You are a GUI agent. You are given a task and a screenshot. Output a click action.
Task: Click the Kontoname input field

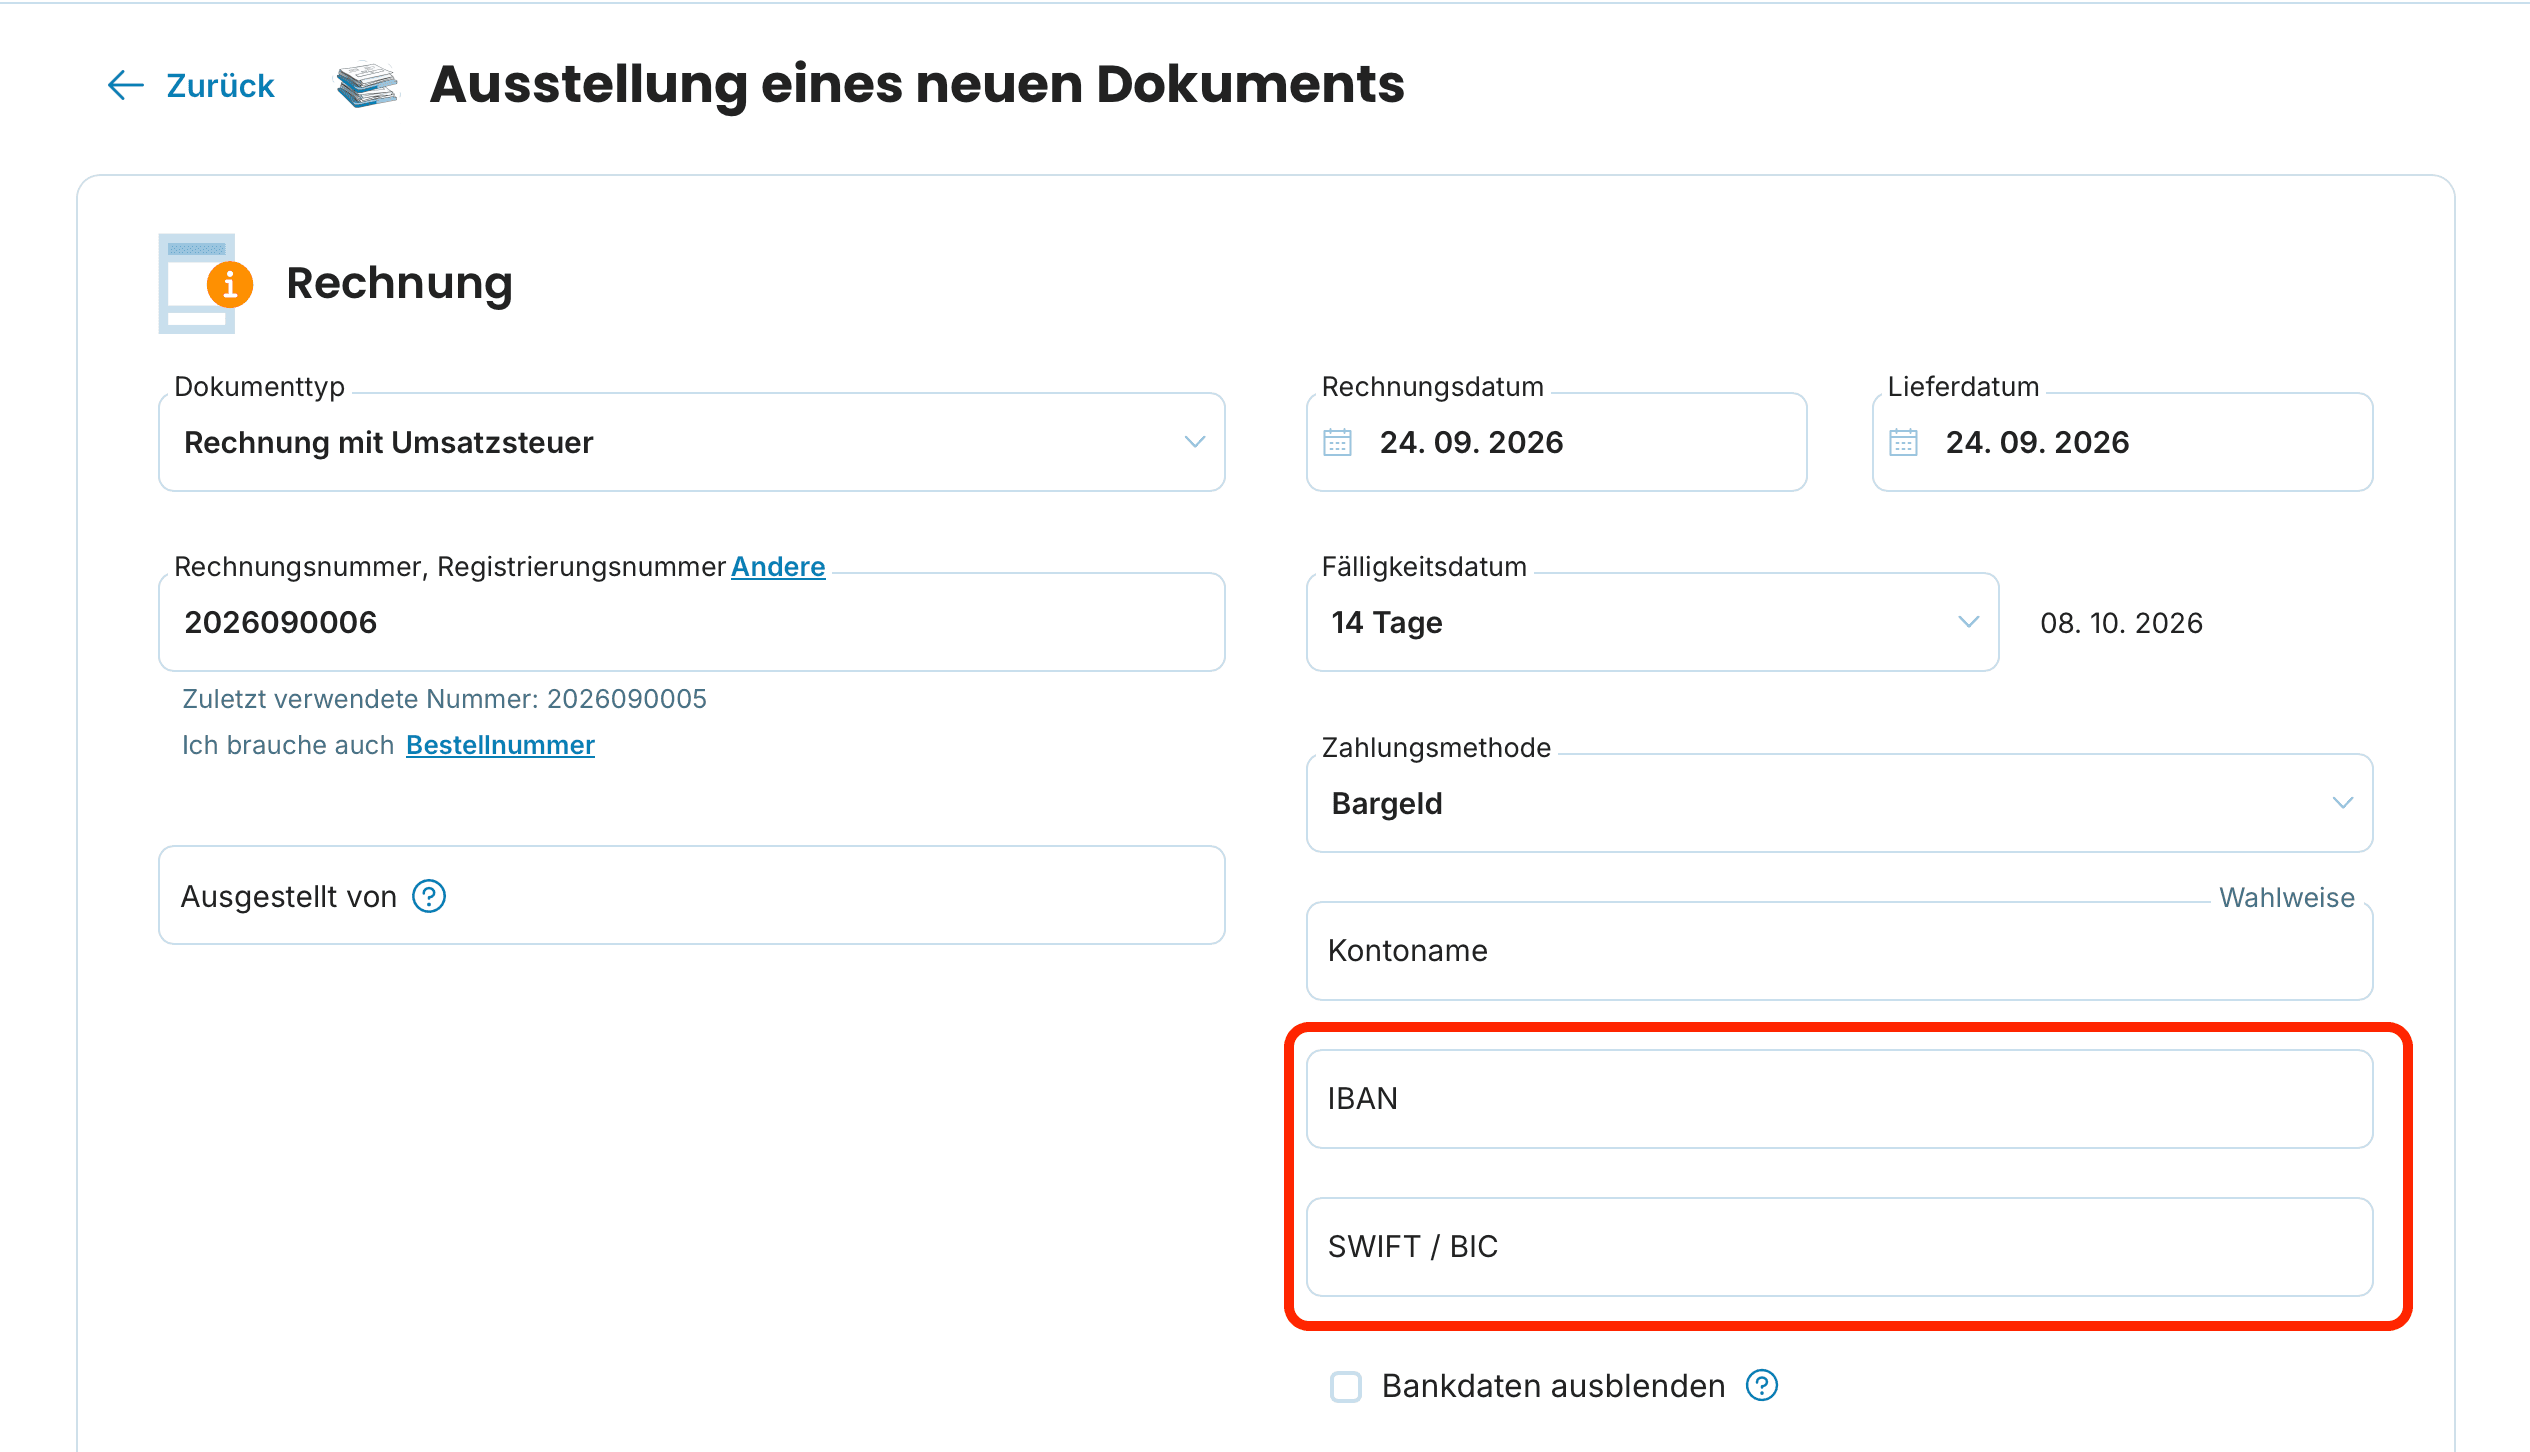coord(1840,951)
